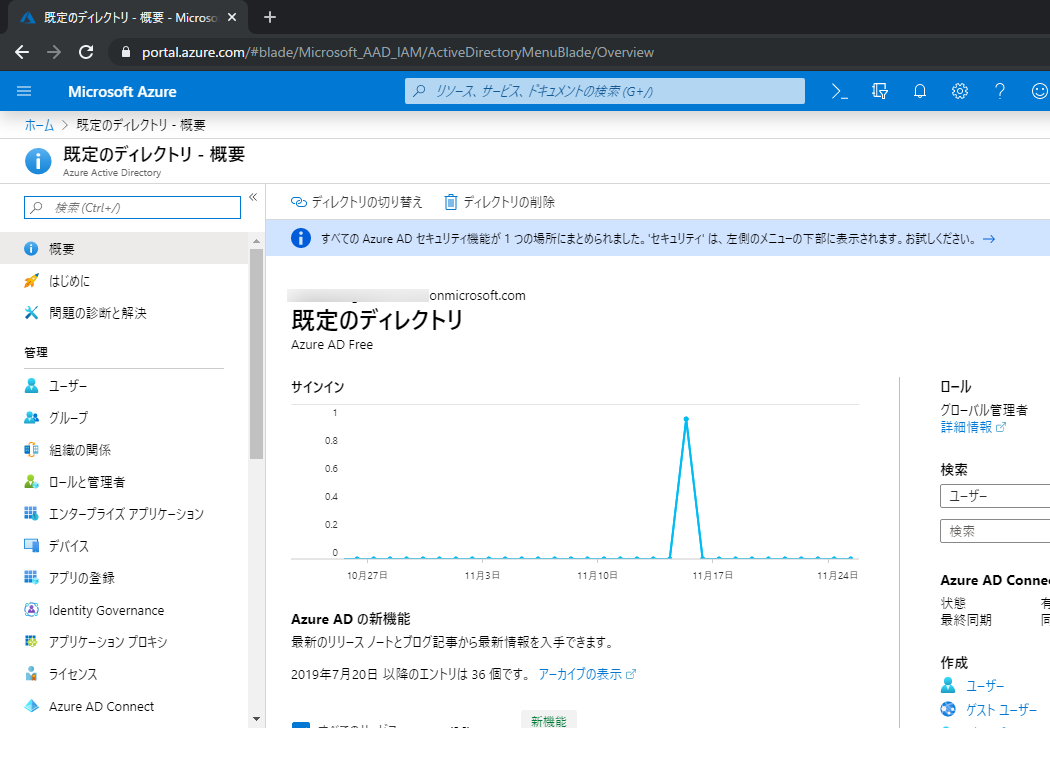The height and width of the screenshot is (768, 1050).
Task: Click the ロールと管理者 icon
Action: [x=31, y=481]
